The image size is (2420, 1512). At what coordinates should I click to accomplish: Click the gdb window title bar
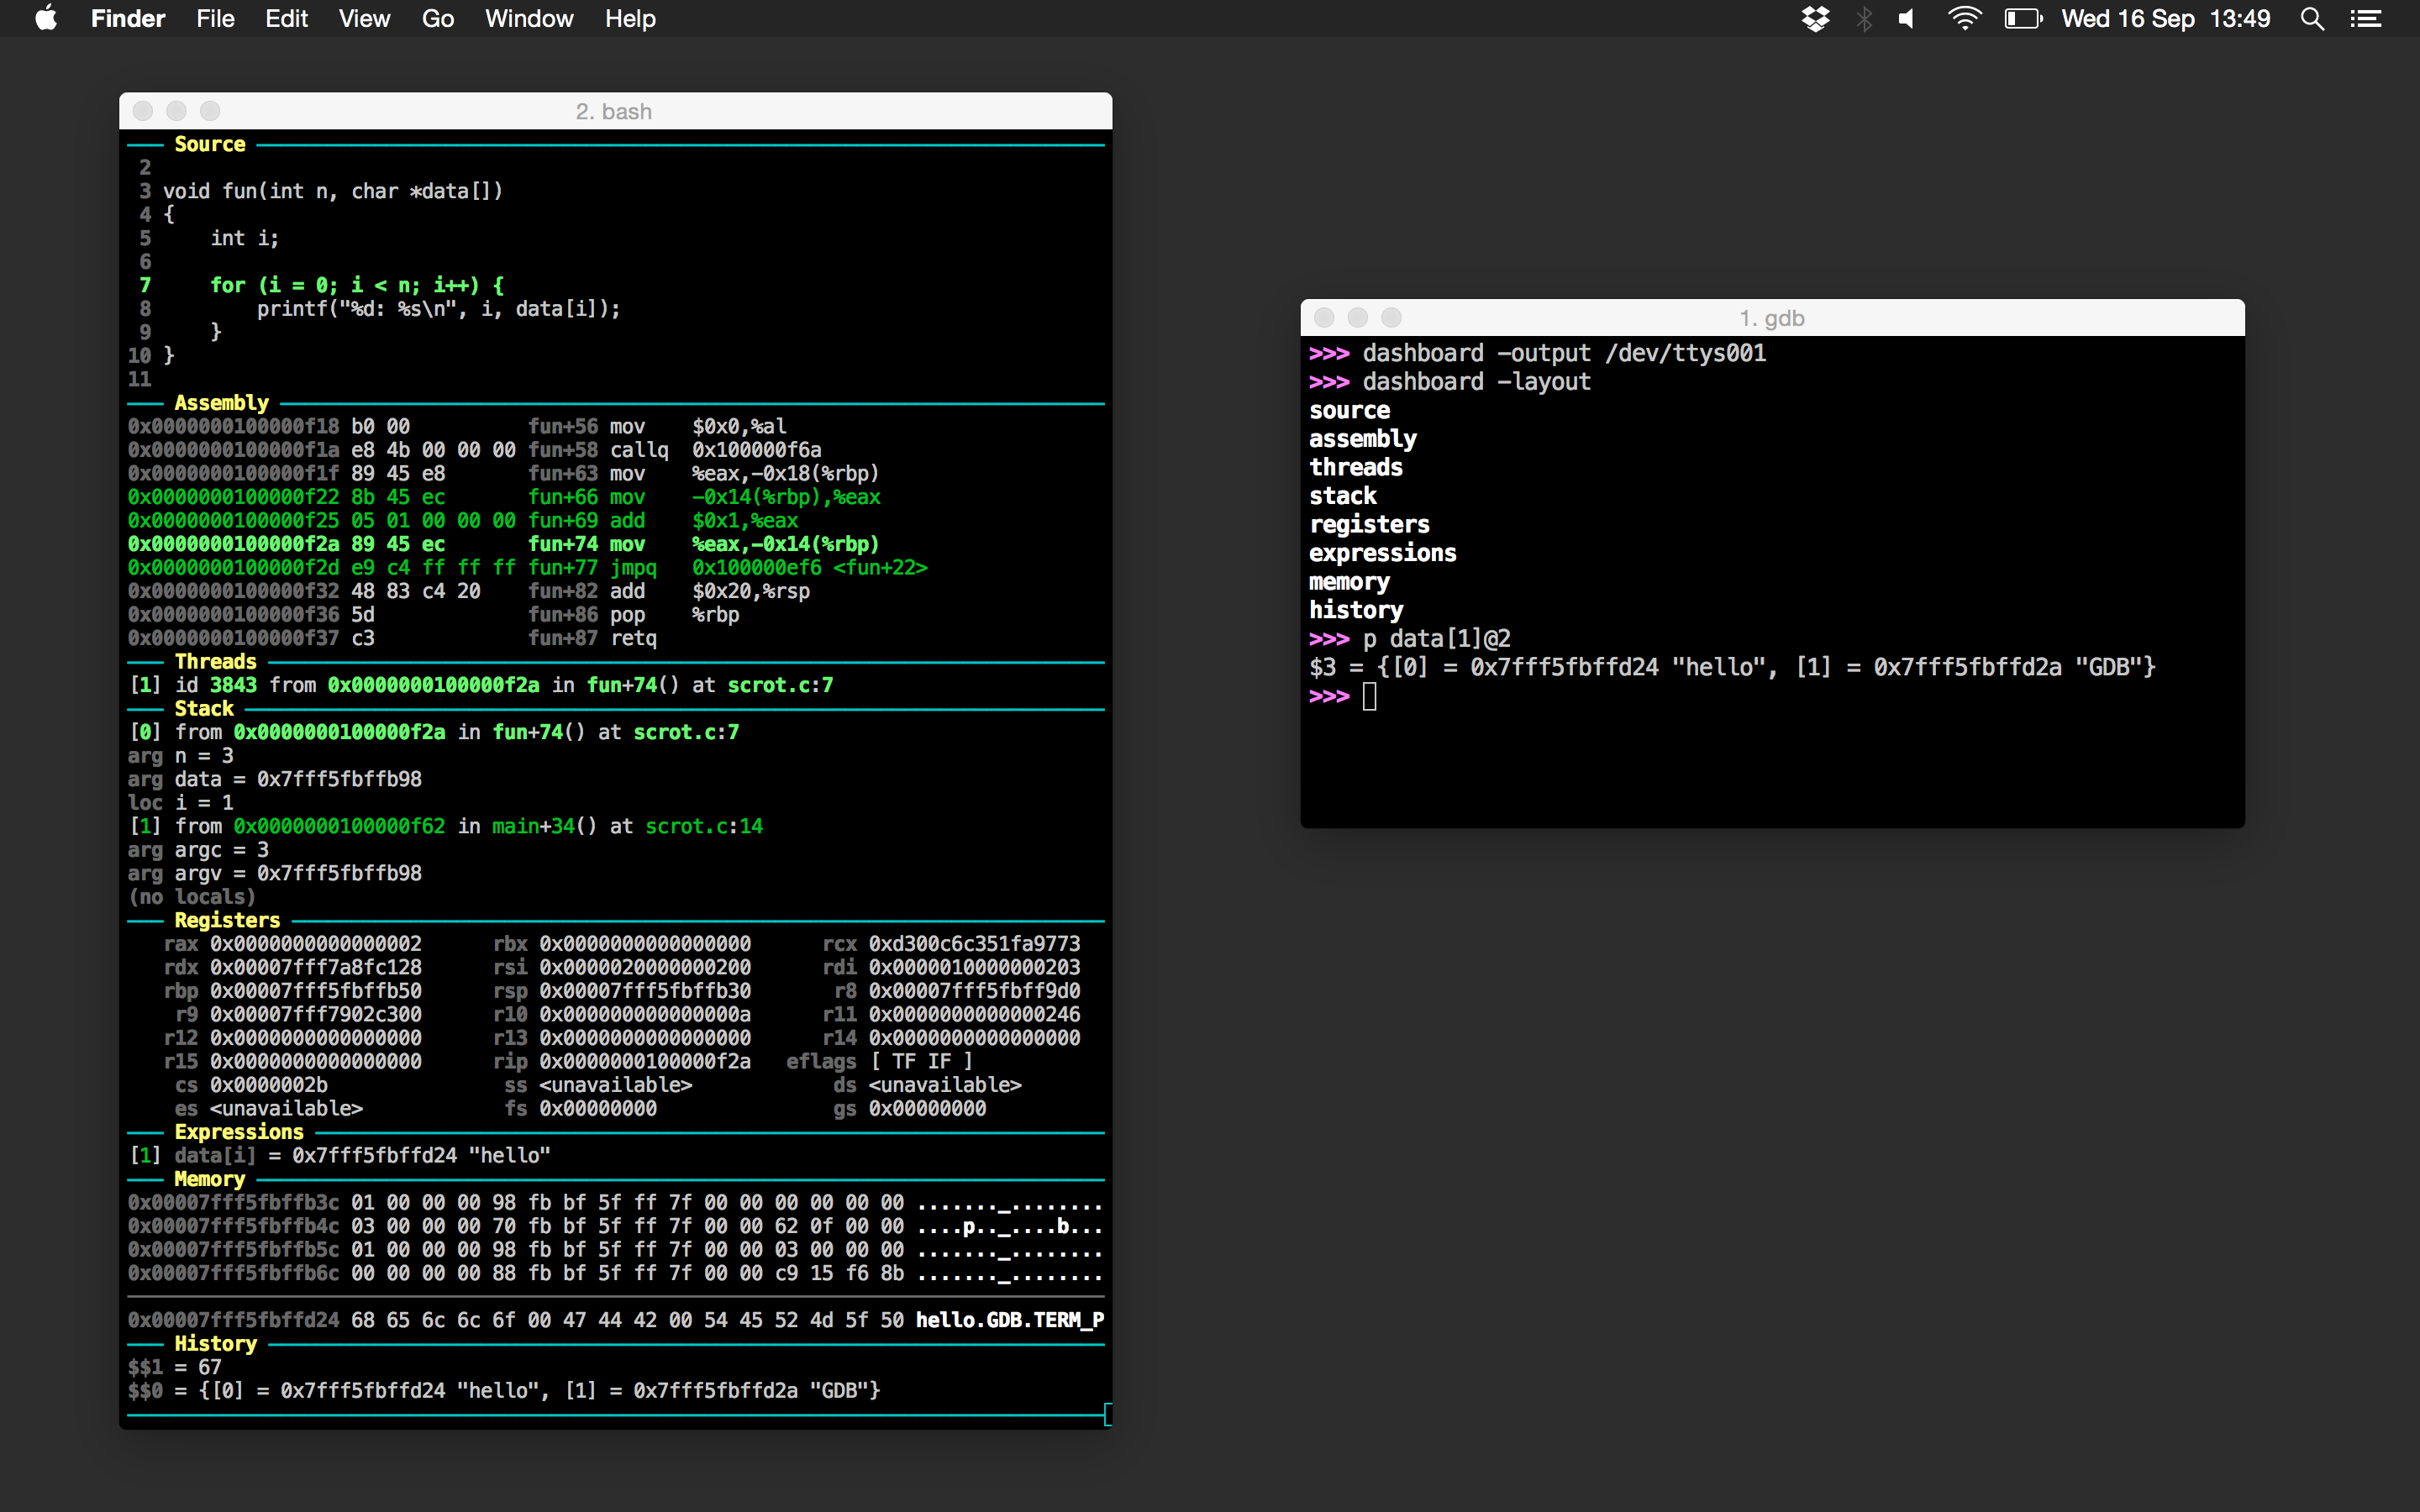tap(1771, 318)
